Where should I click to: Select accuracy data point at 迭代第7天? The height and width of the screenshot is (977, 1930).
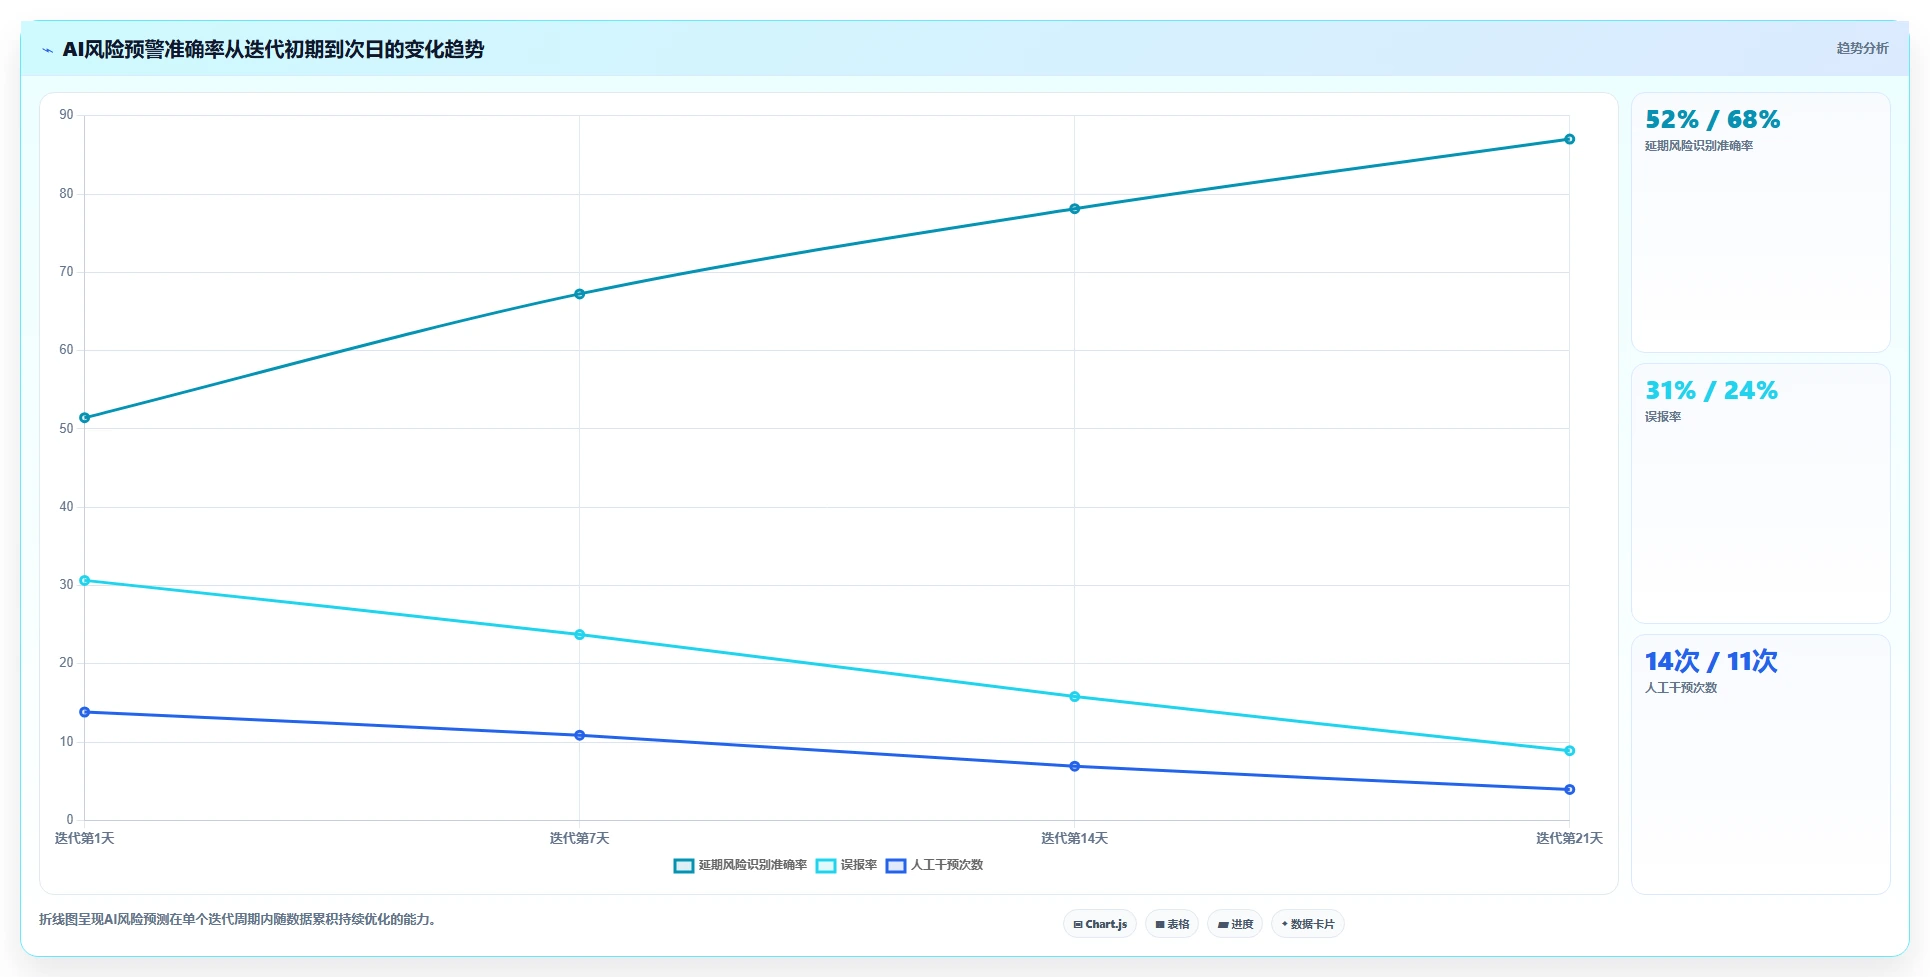(580, 294)
